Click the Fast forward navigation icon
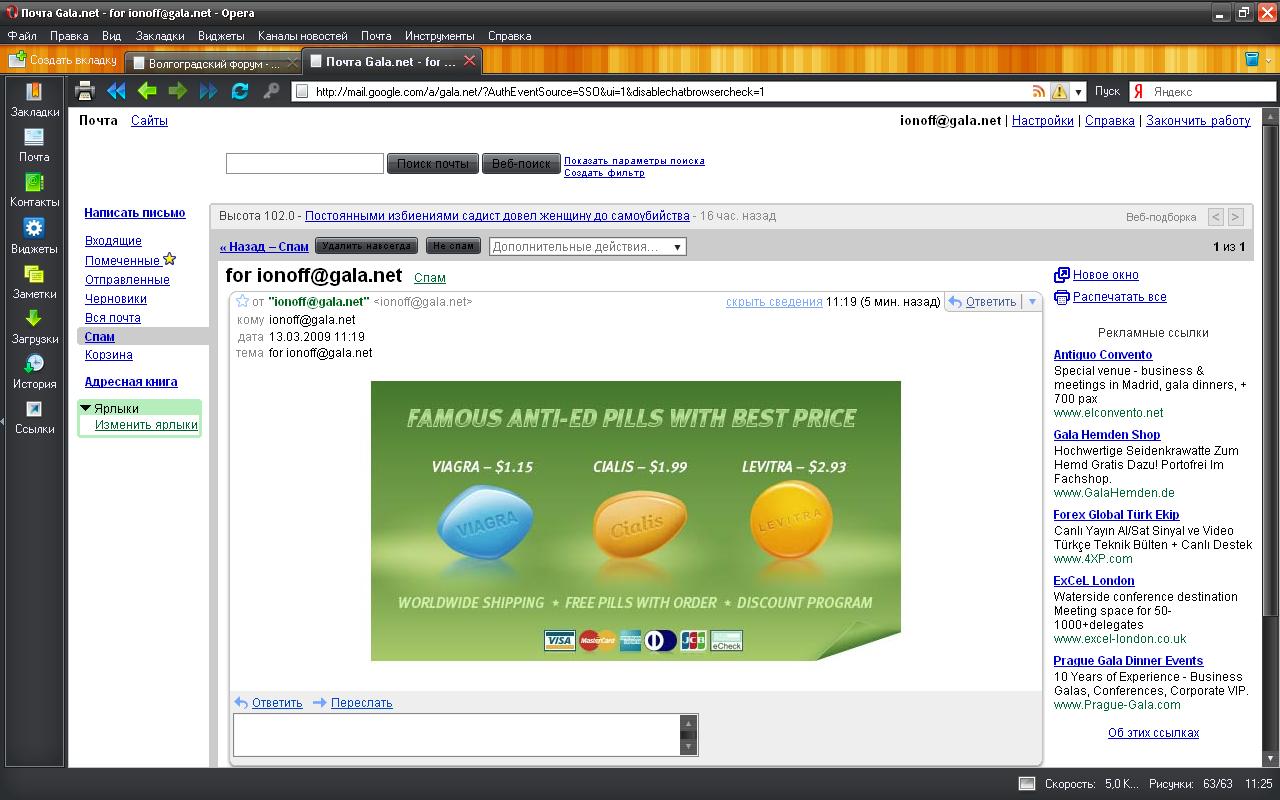 [209, 91]
